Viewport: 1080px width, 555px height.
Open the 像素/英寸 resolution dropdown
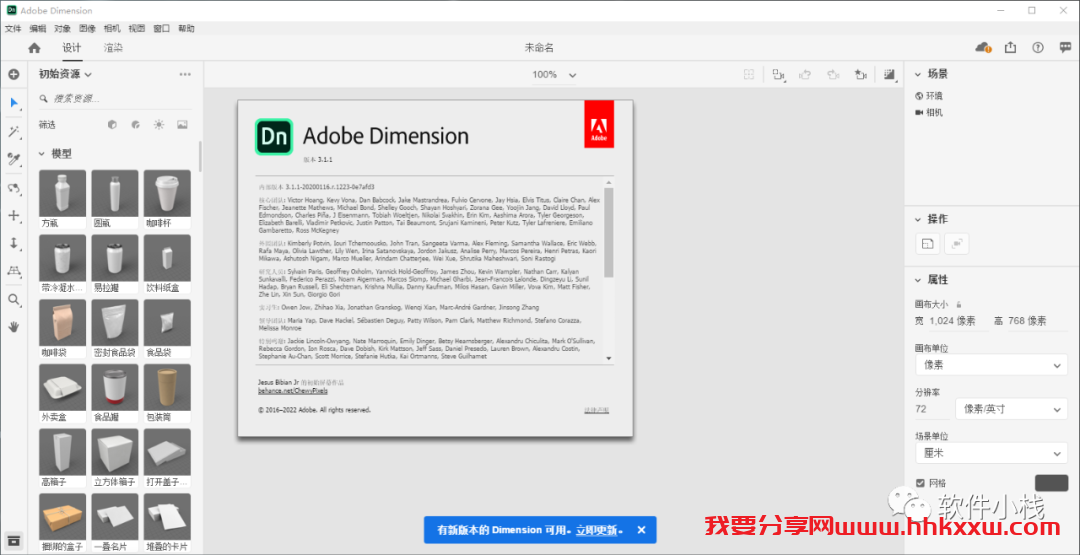[x=1011, y=409]
